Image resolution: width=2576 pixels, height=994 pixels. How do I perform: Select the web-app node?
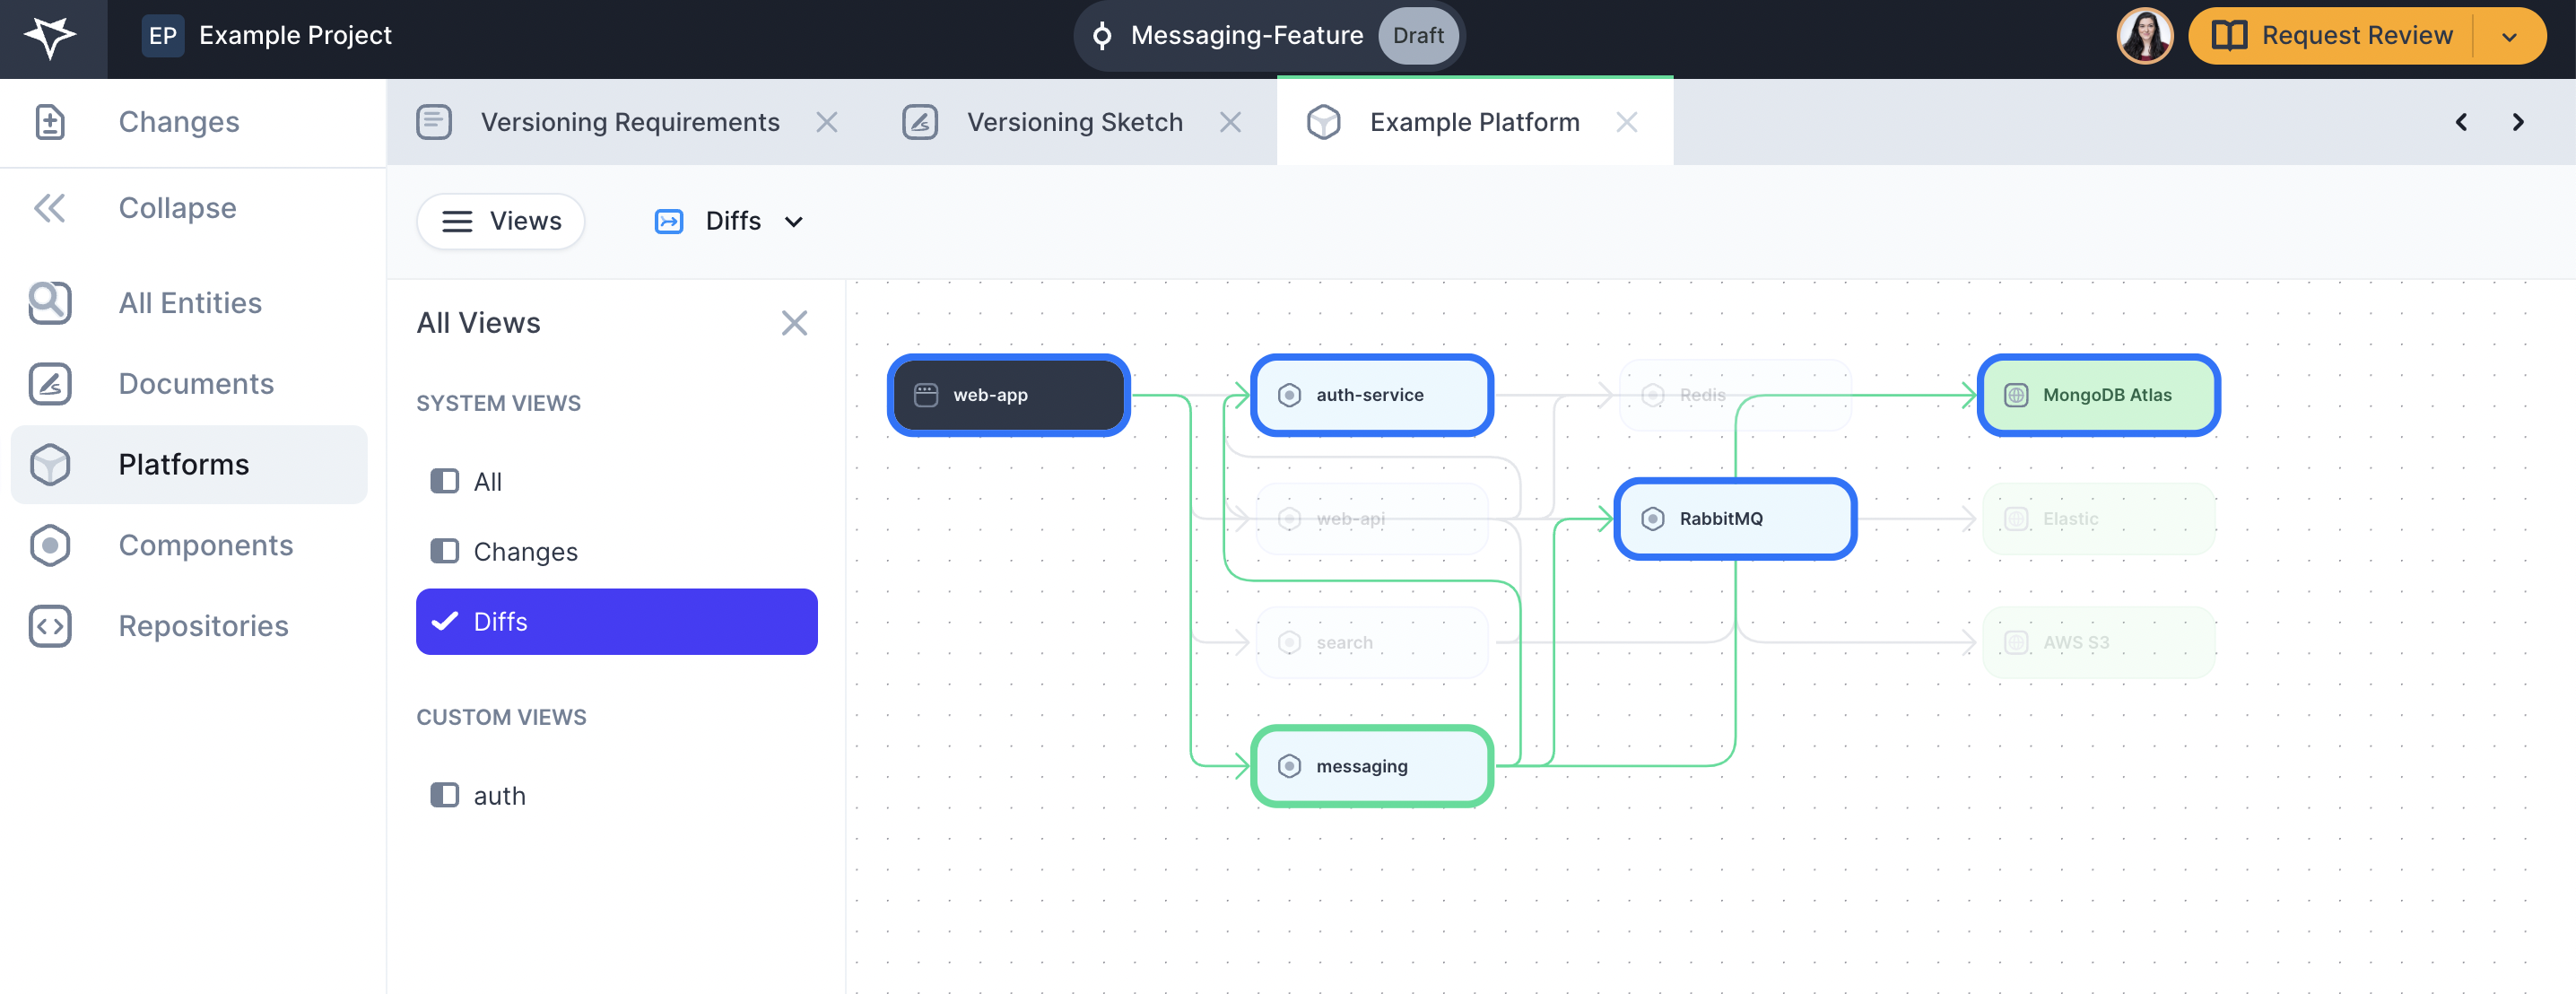[x=1009, y=395]
